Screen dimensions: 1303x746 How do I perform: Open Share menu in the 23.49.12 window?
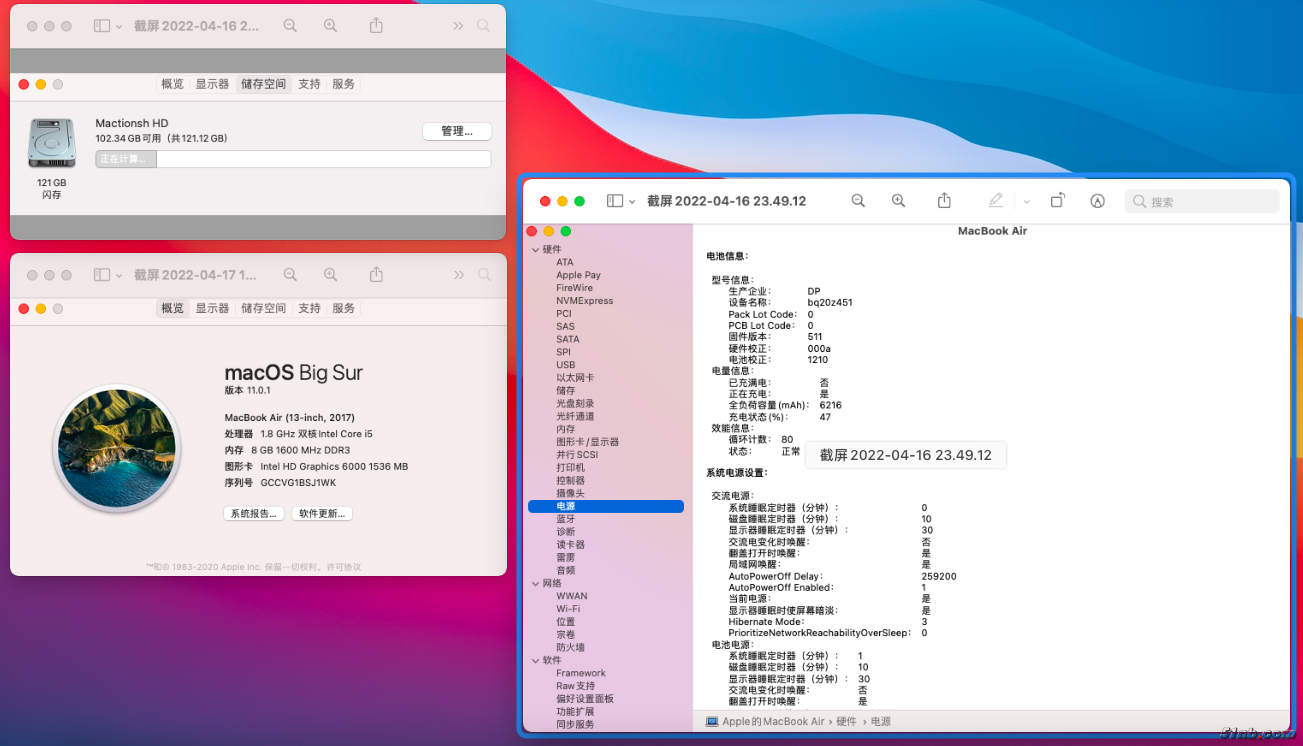pyautogui.click(x=944, y=201)
